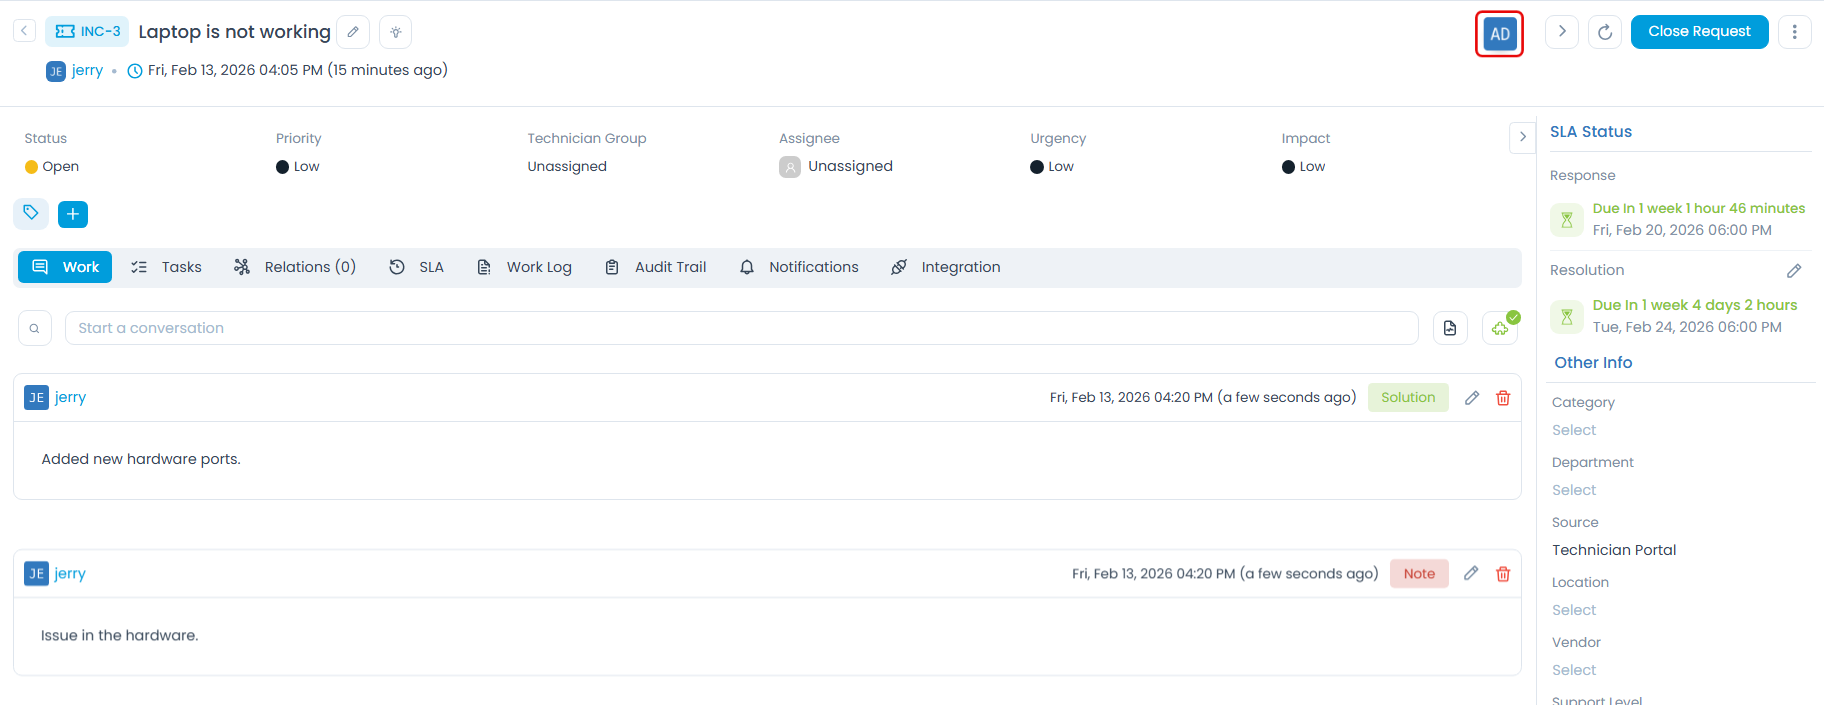The image size is (1824, 714).
Task: Select a Vendor value
Action: pos(1574,670)
